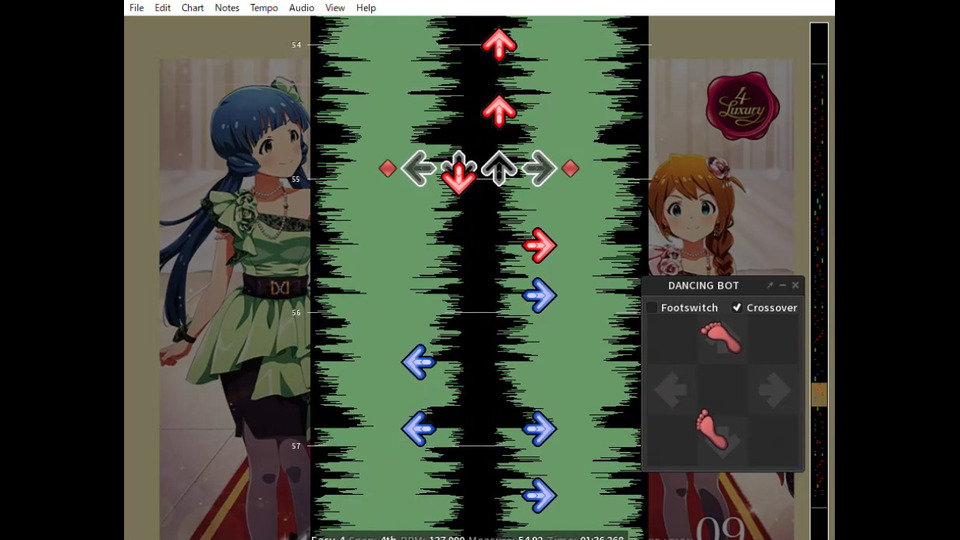Open the Notes menu
The height and width of the screenshot is (540, 960).
click(227, 8)
